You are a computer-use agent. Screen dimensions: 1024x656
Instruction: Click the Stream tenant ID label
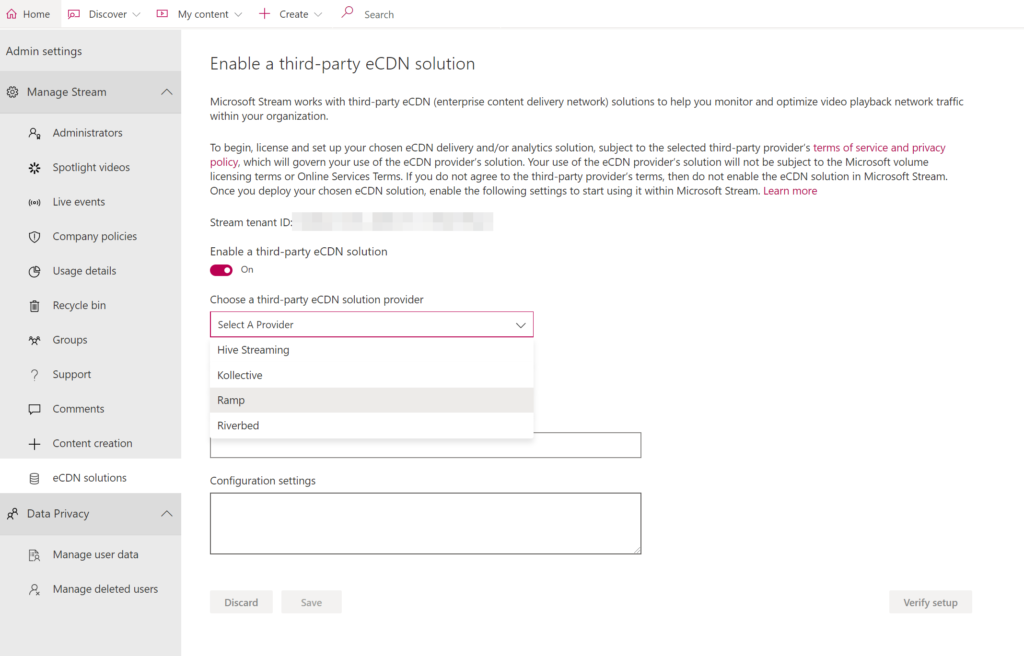pyautogui.click(x=251, y=223)
